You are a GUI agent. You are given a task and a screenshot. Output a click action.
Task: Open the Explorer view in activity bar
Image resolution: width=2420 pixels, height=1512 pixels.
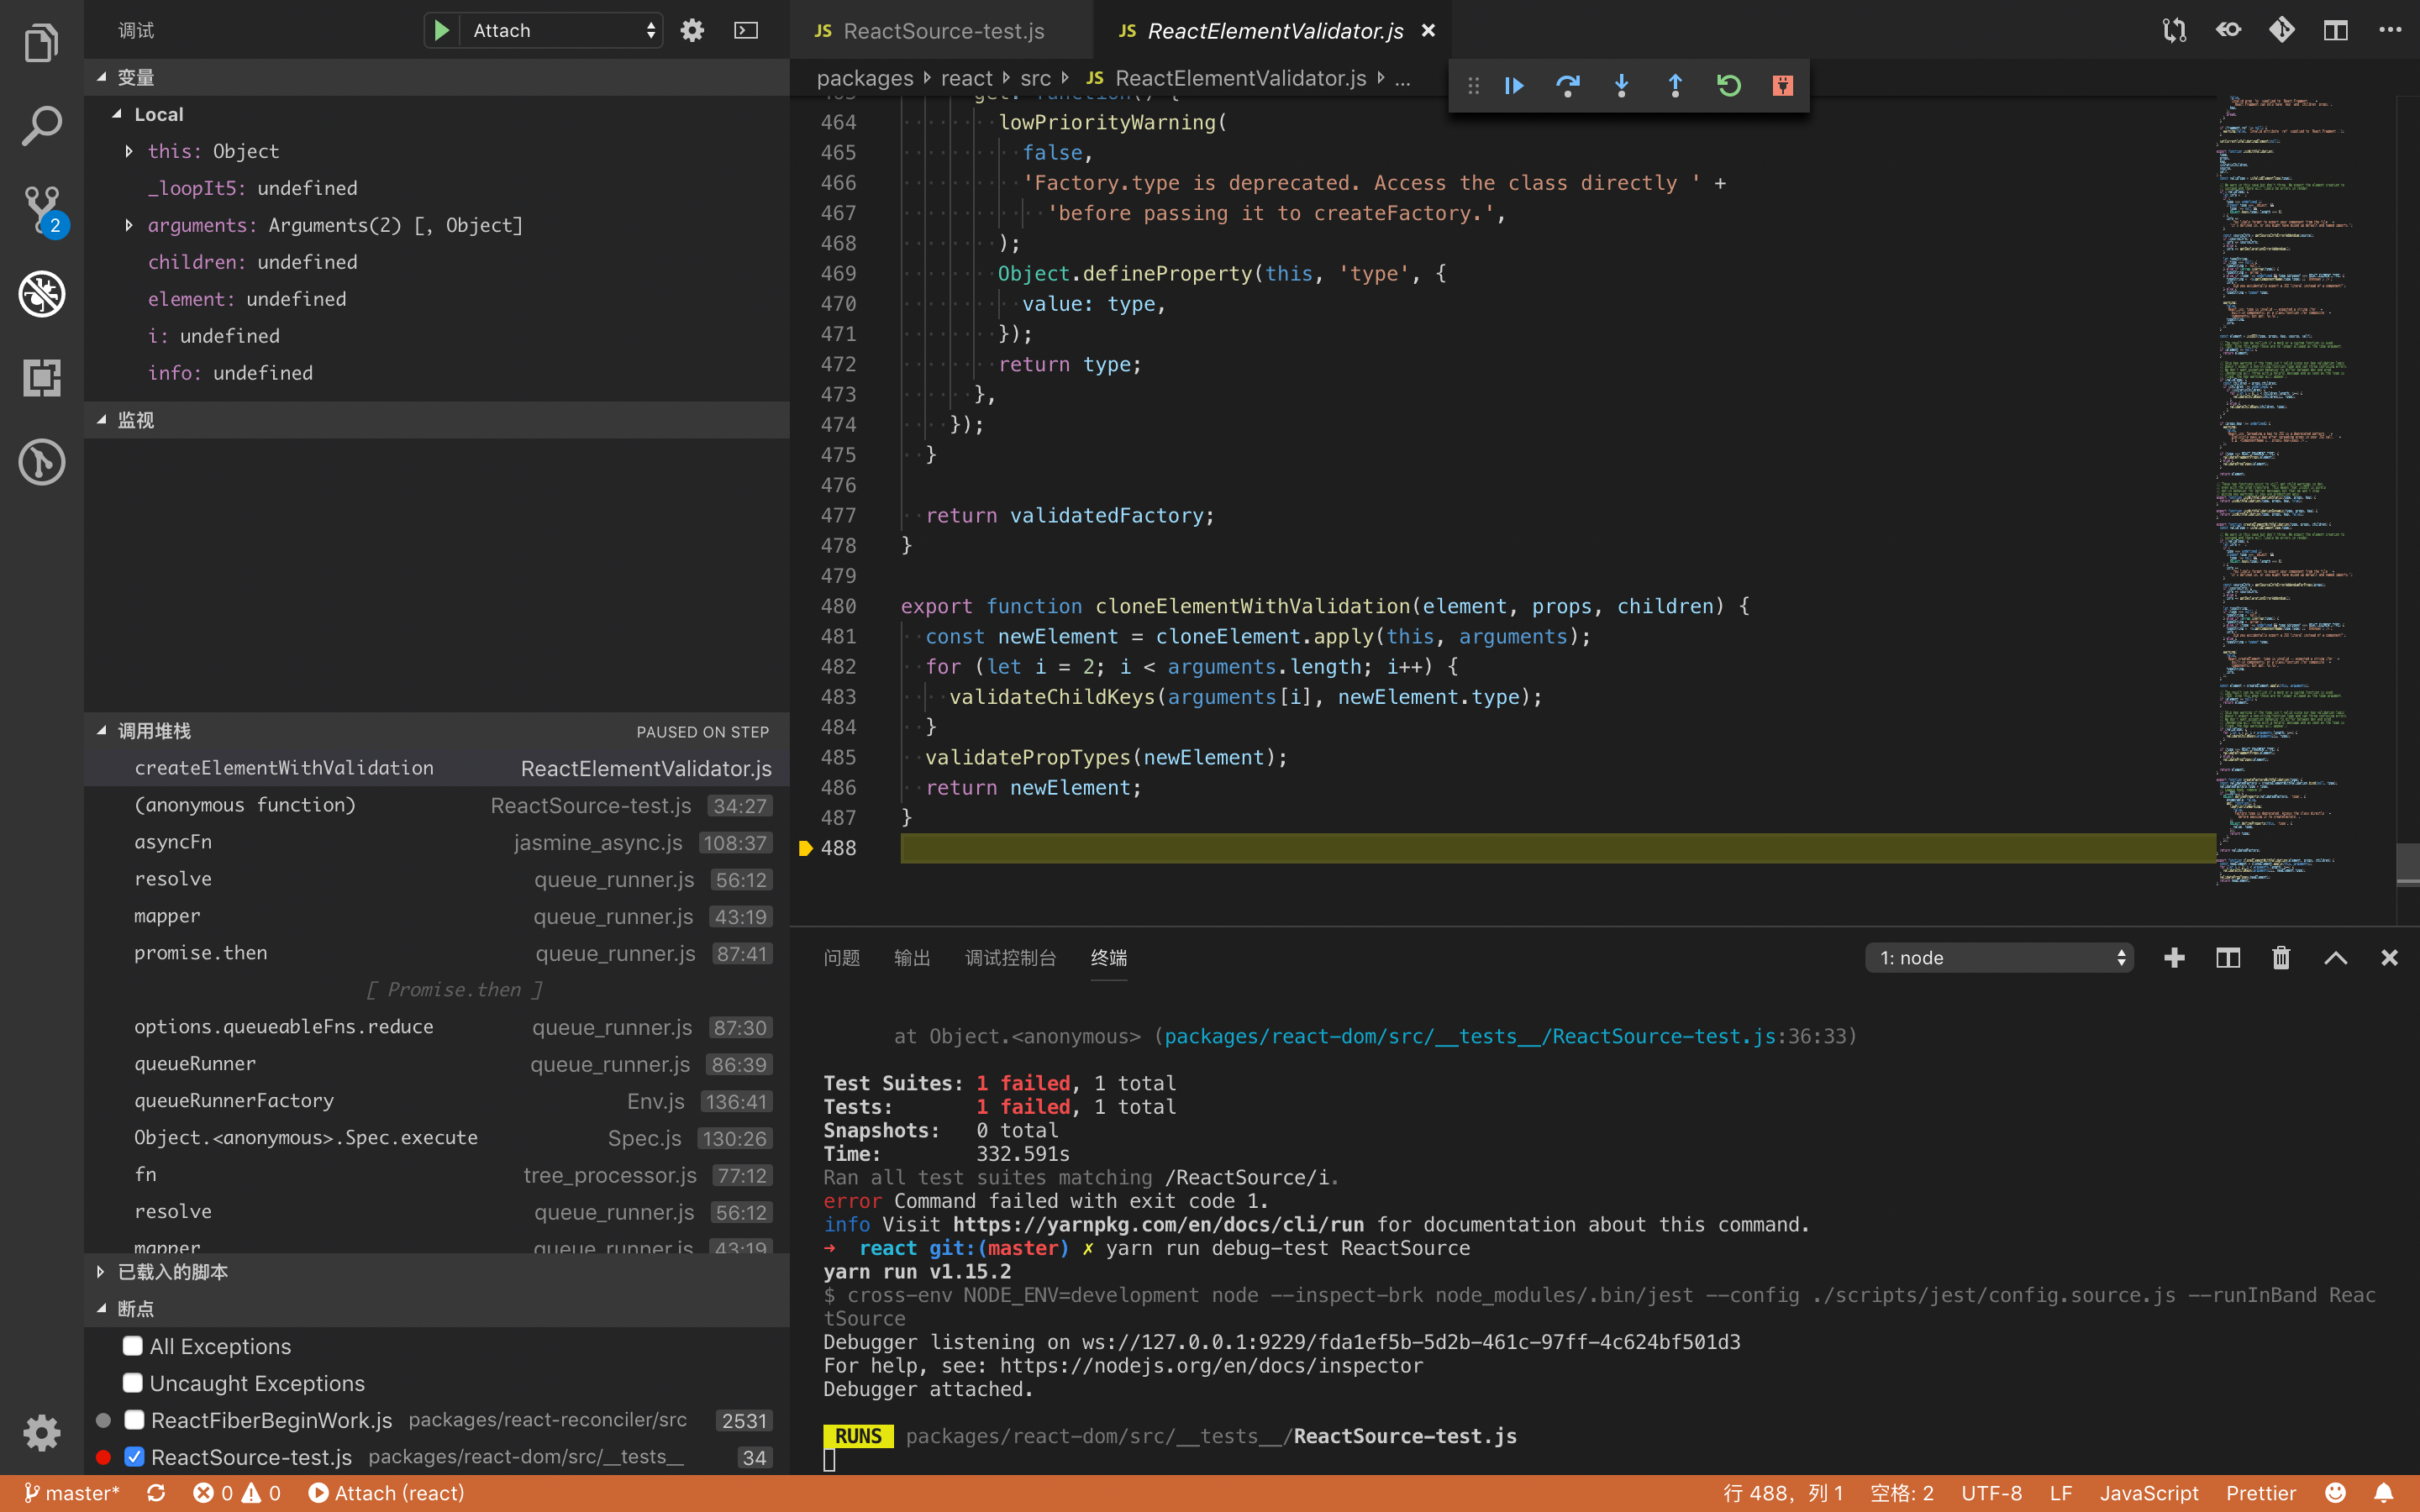click(41, 42)
